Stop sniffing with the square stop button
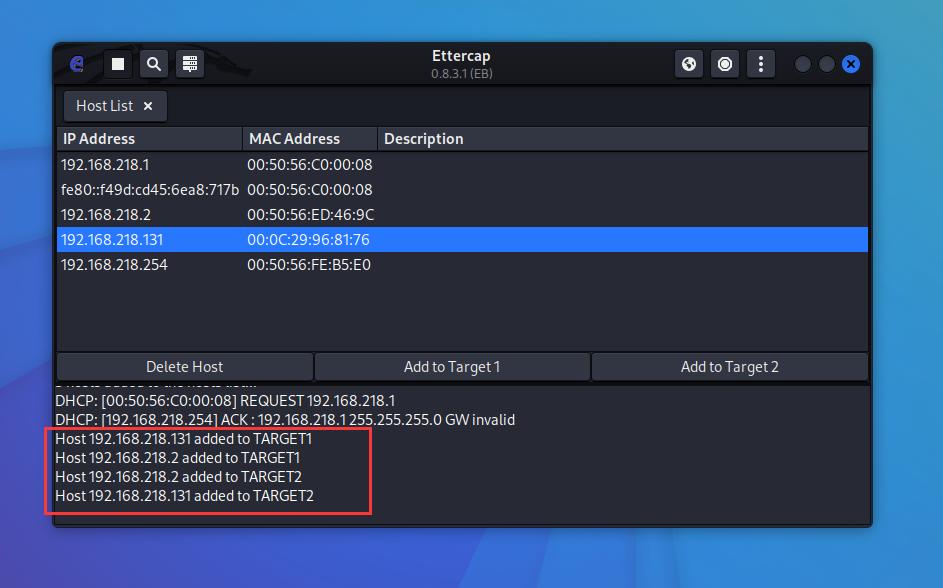Image resolution: width=943 pixels, height=588 pixels. pos(118,64)
